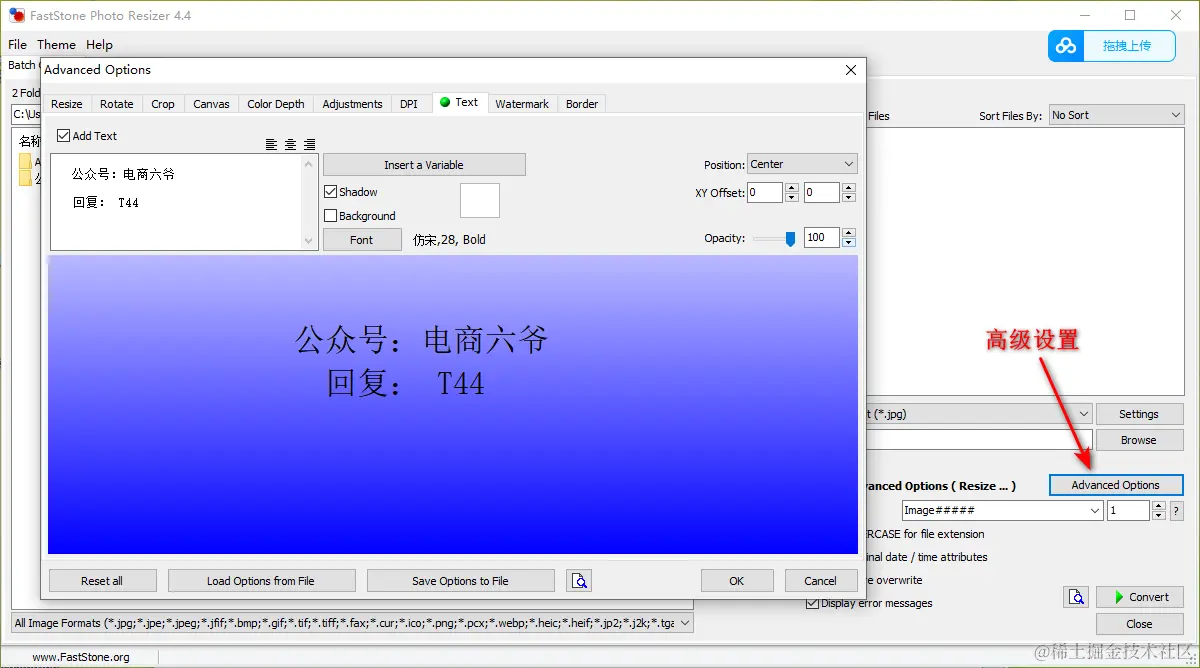Click the Opacity slider handle
The height and width of the screenshot is (668, 1200).
[x=790, y=238]
